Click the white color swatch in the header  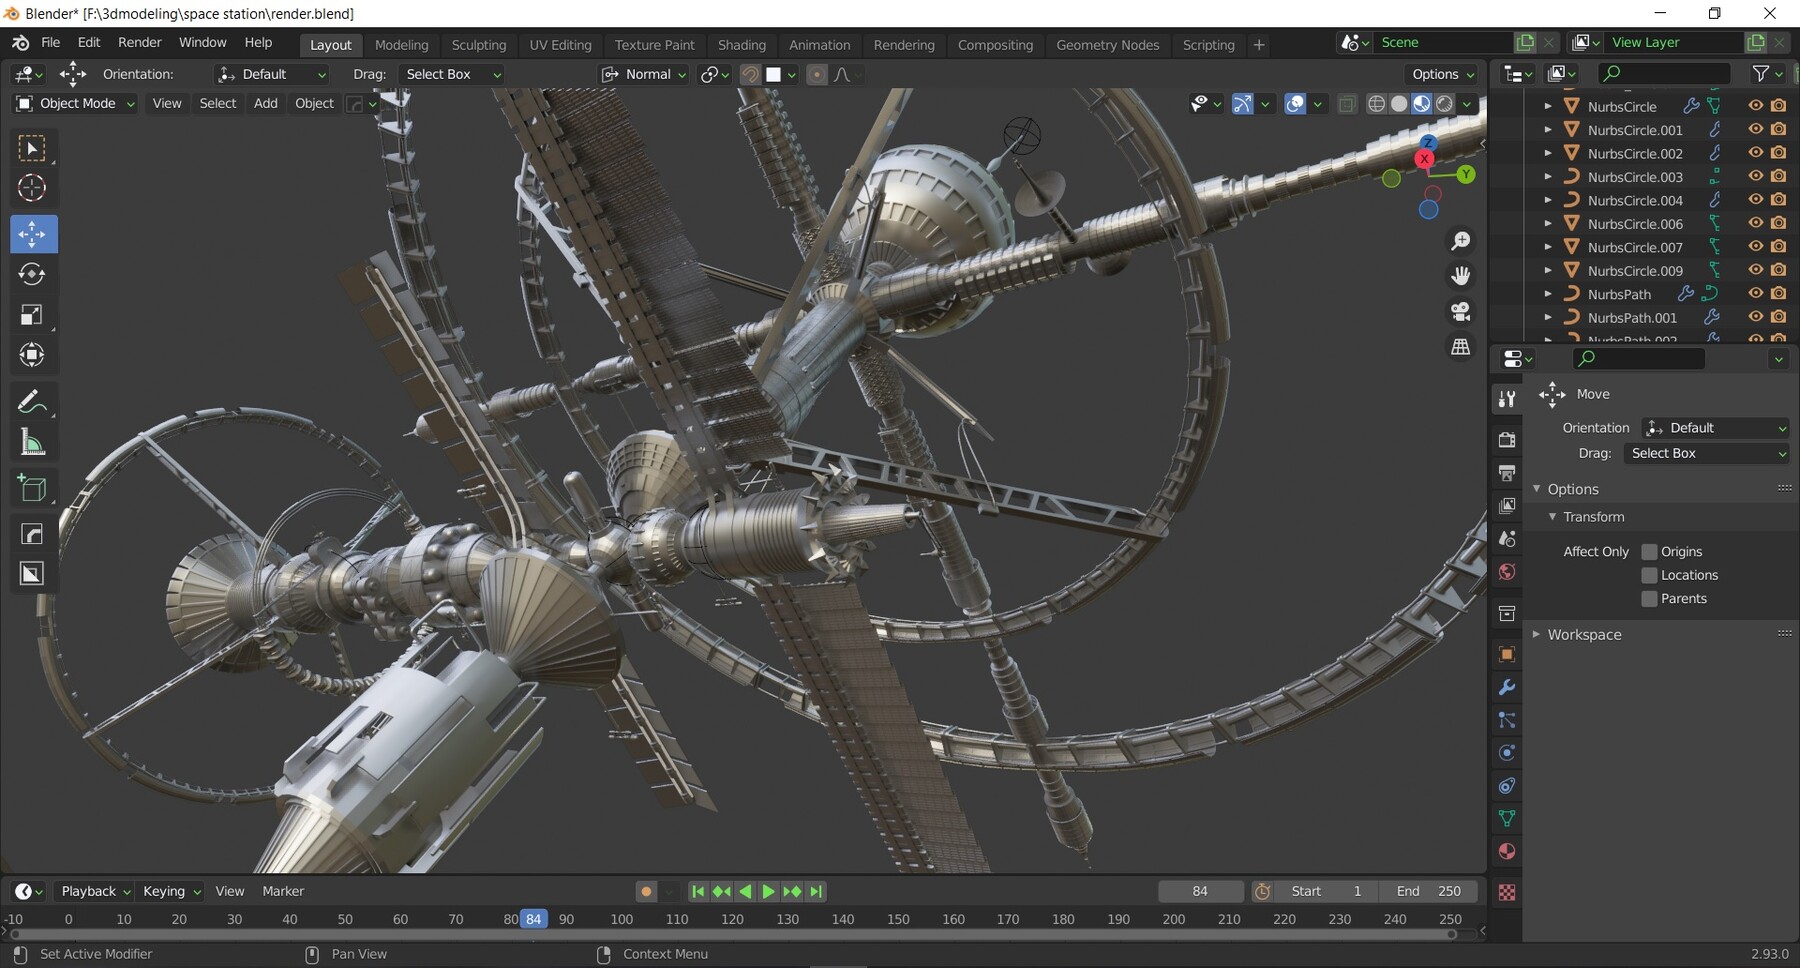point(775,74)
